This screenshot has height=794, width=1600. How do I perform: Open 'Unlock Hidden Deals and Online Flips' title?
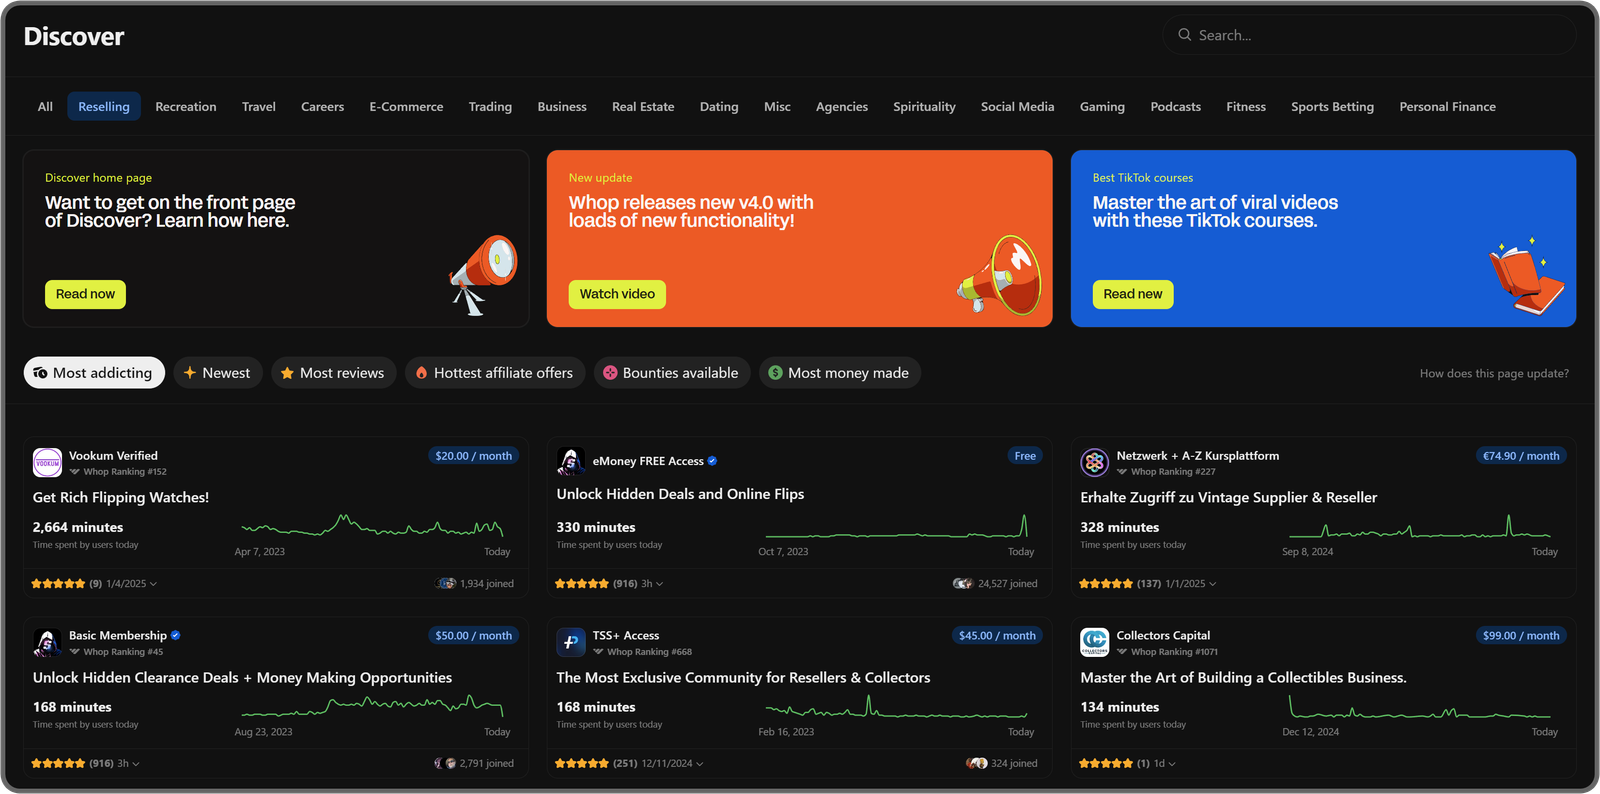pyautogui.click(x=680, y=494)
